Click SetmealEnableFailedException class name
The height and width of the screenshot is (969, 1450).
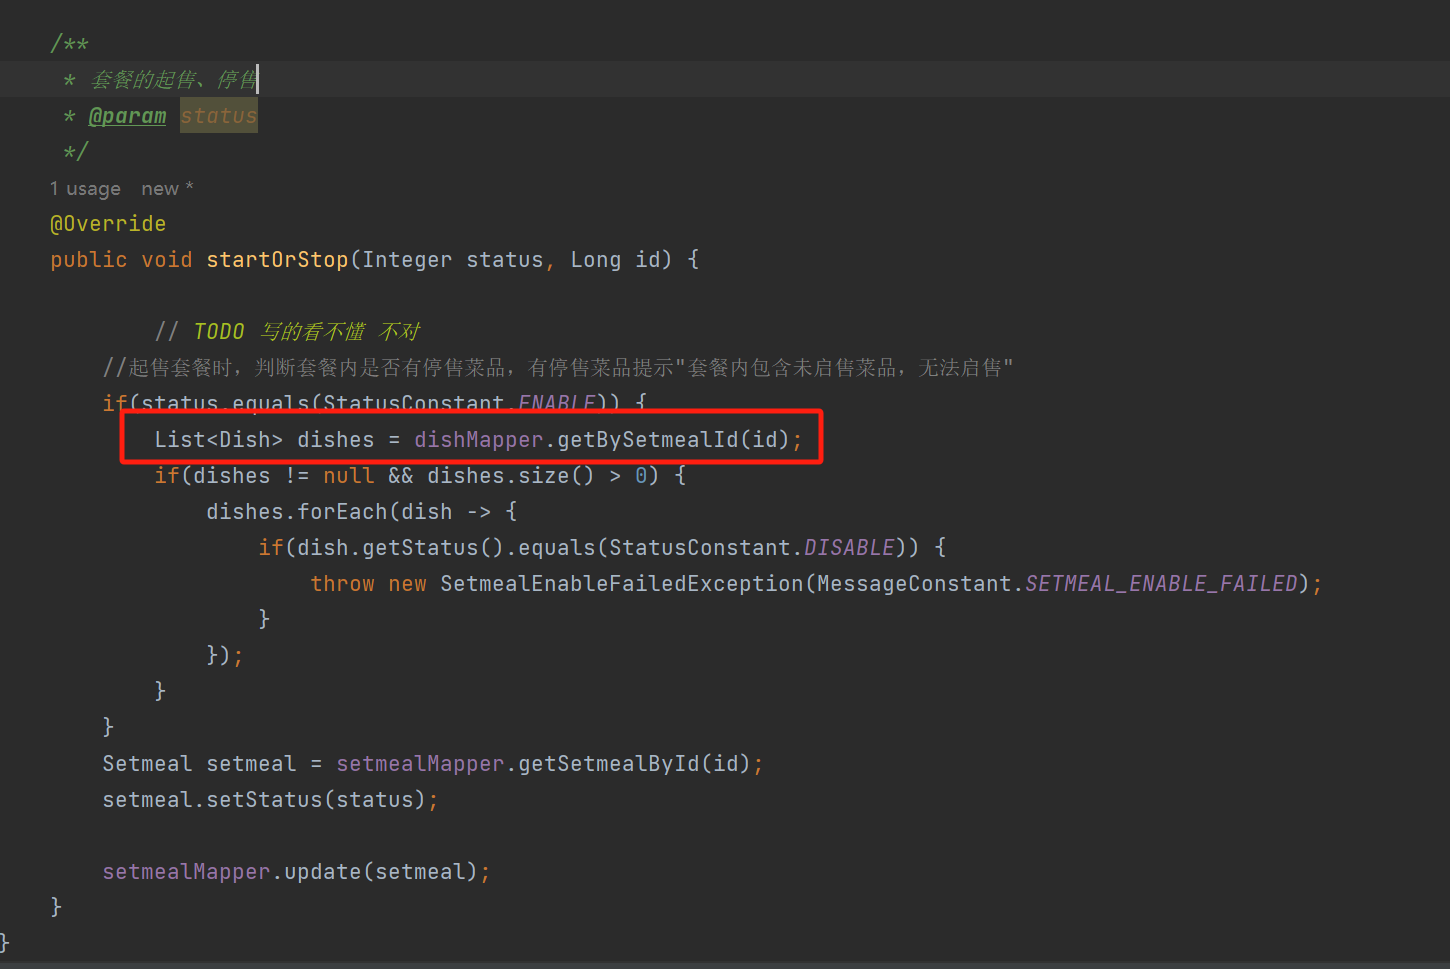click(x=622, y=584)
